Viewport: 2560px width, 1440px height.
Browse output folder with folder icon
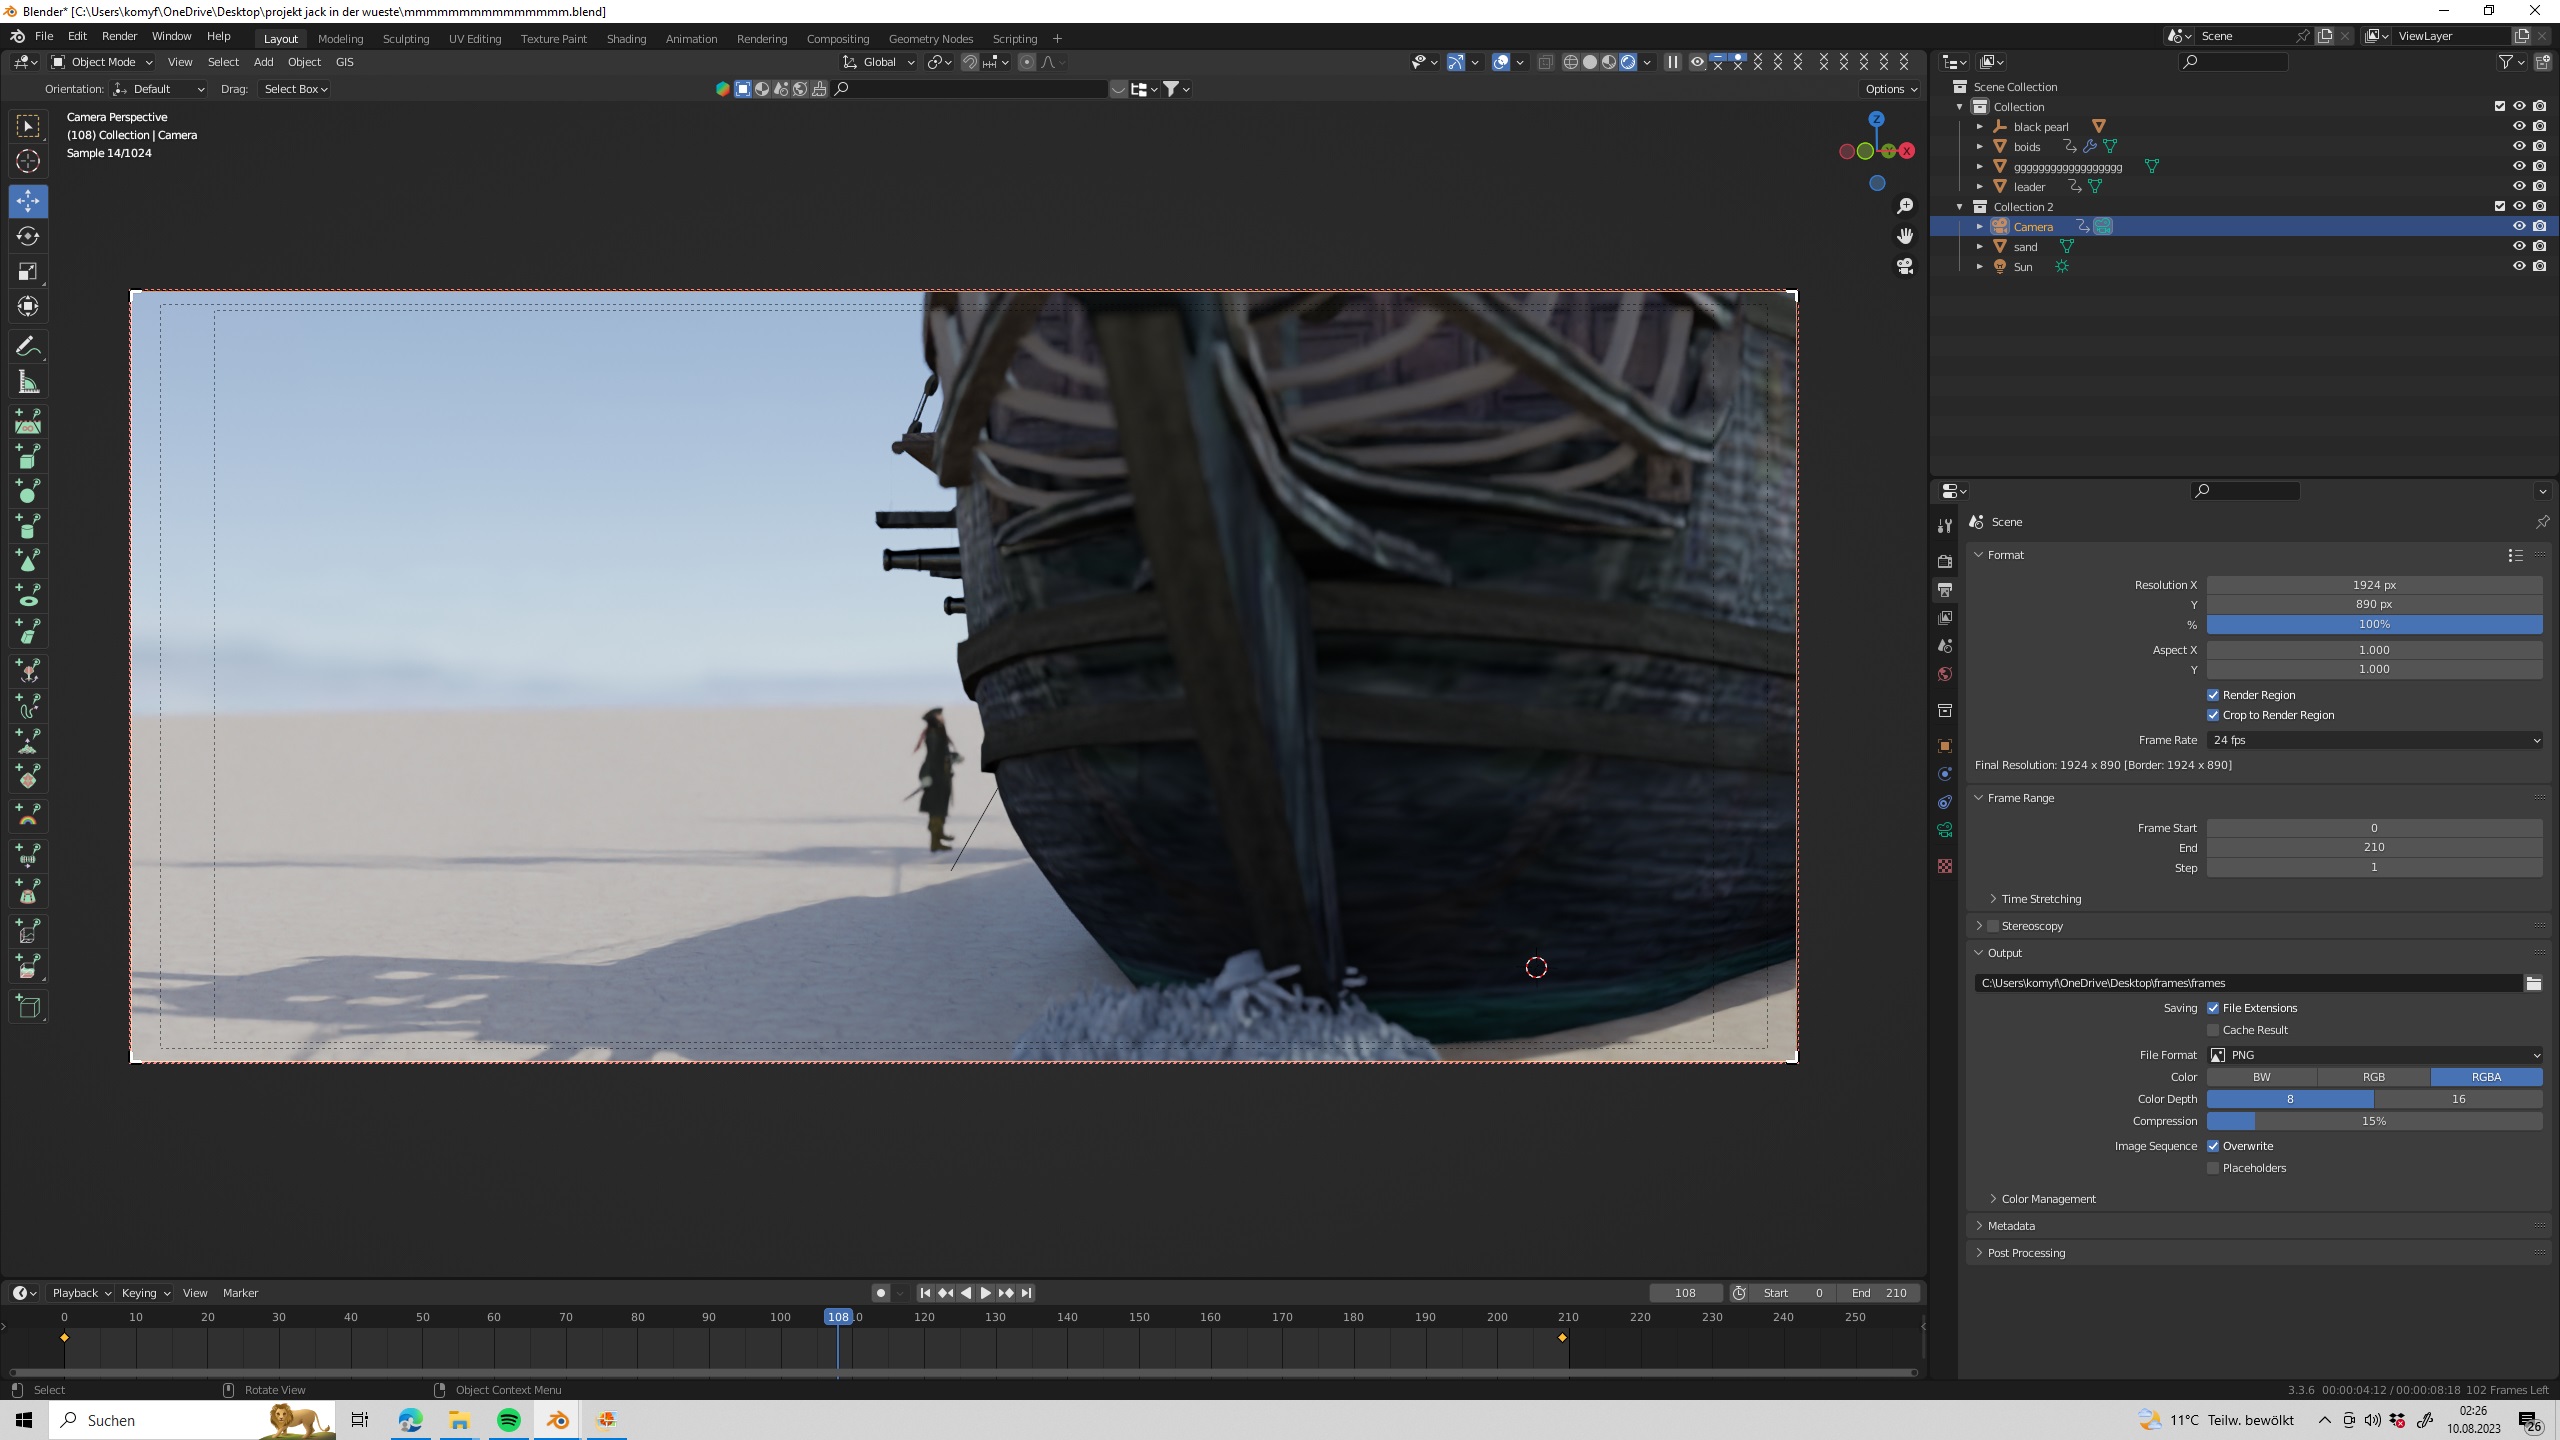click(x=2533, y=983)
